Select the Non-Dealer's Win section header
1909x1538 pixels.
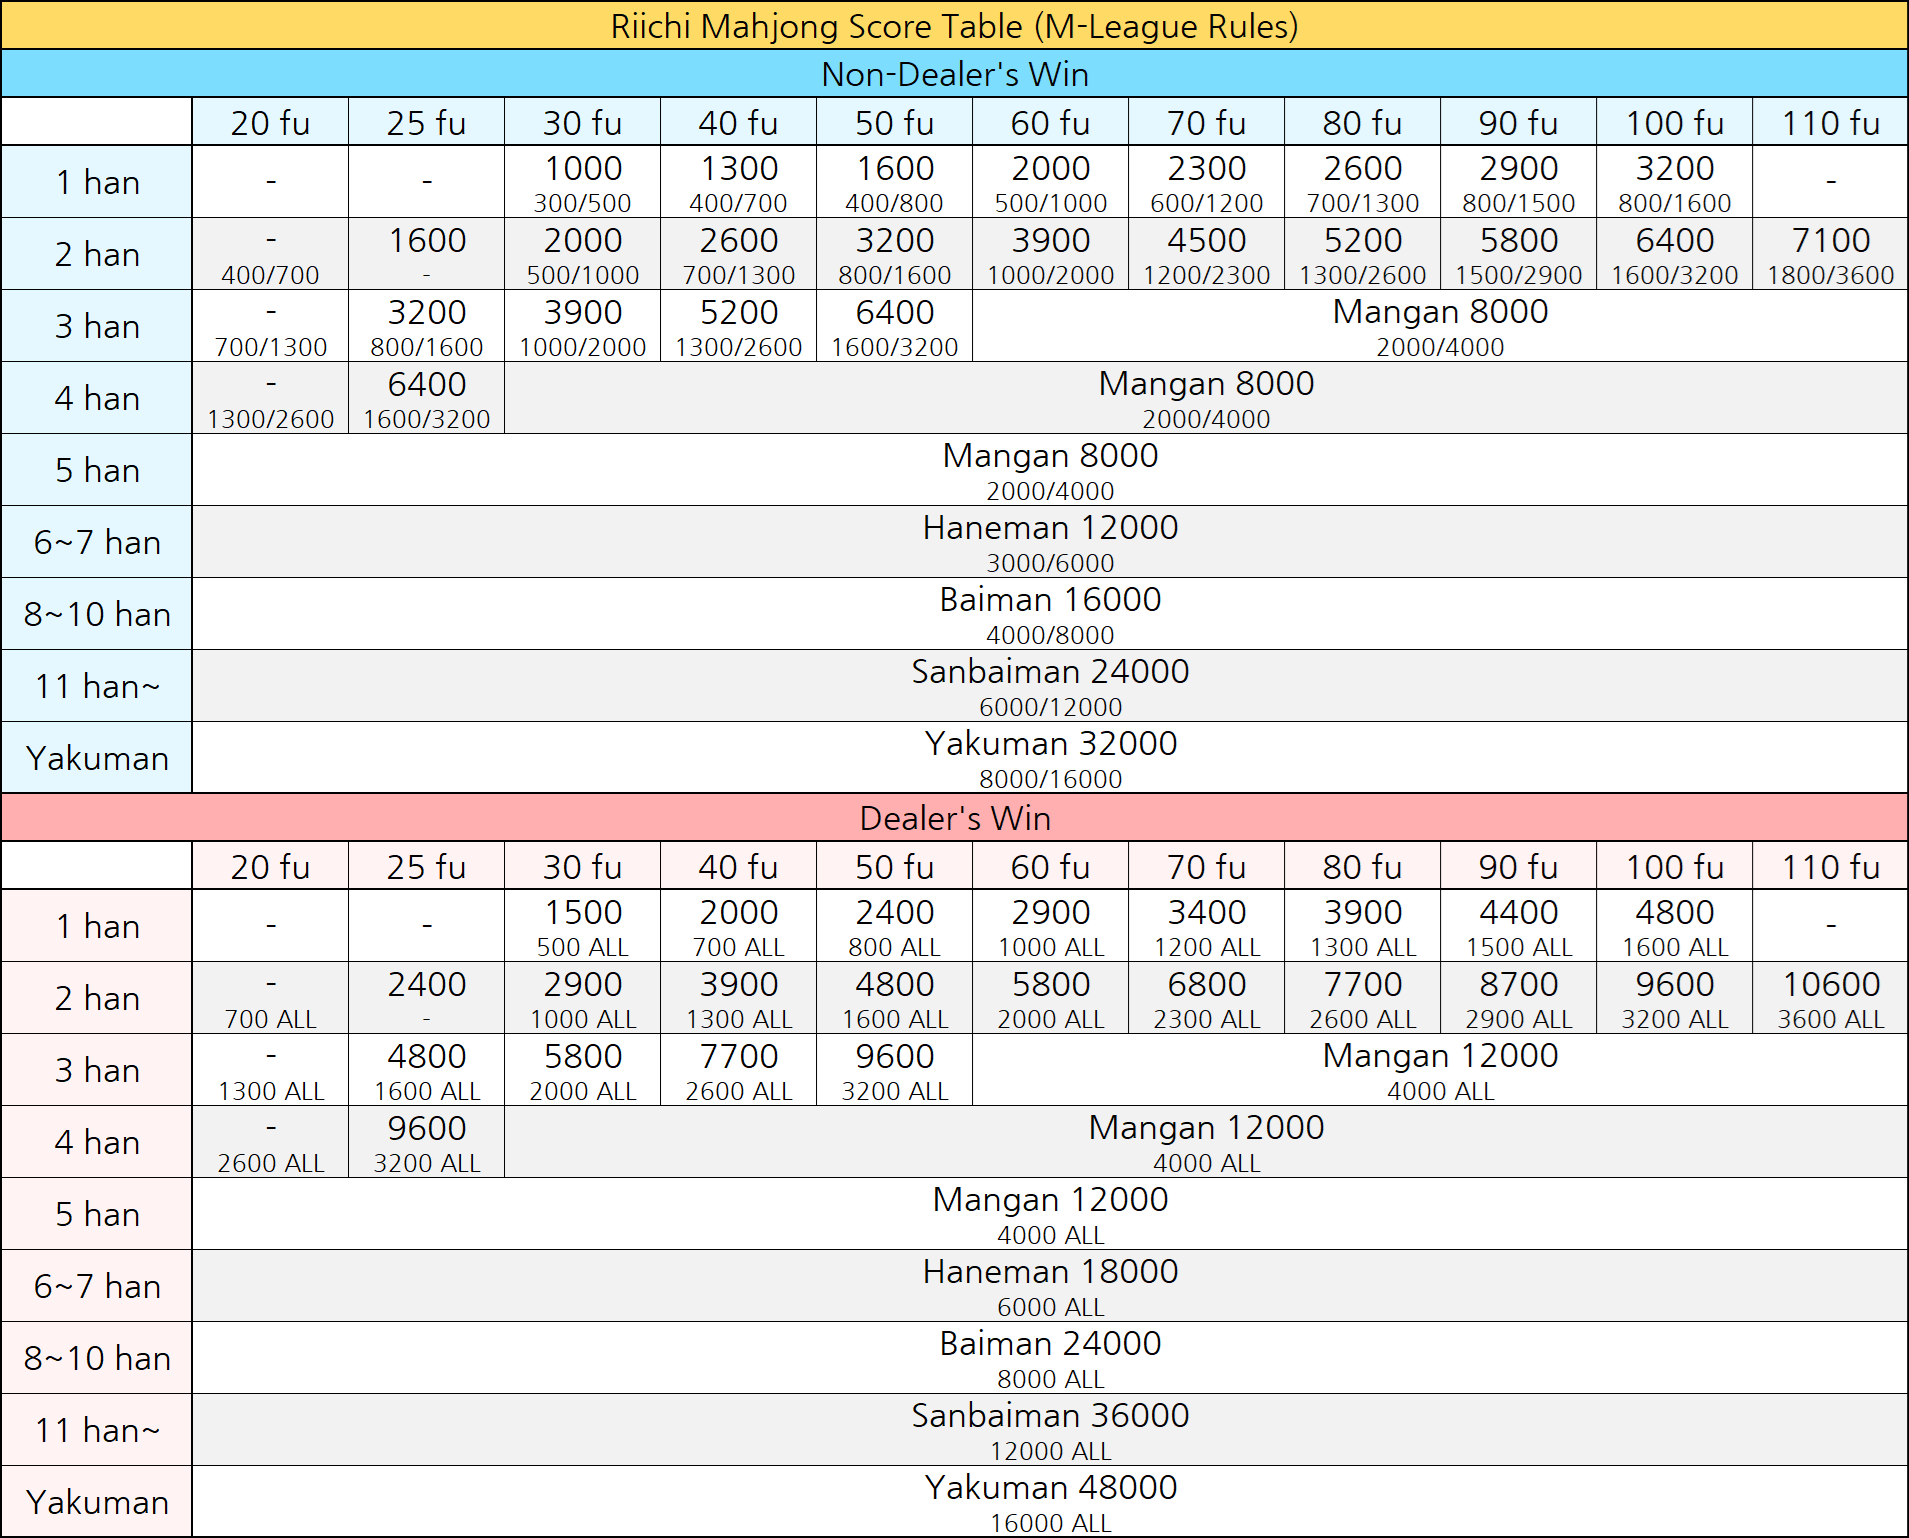pyautogui.click(x=954, y=73)
